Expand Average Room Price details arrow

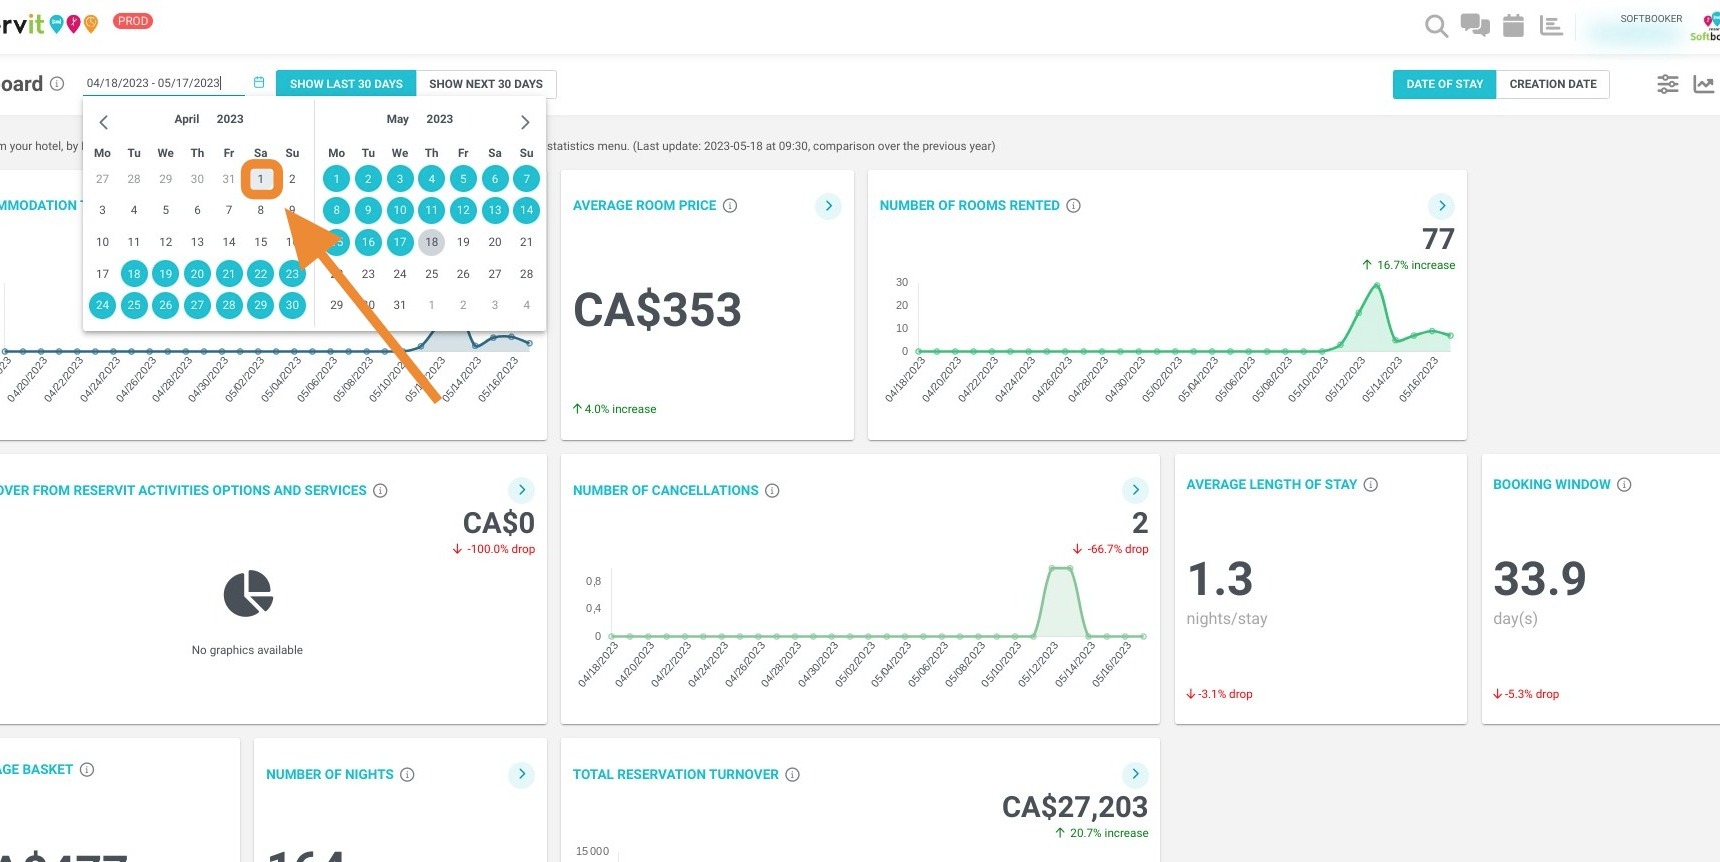click(828, 206)
